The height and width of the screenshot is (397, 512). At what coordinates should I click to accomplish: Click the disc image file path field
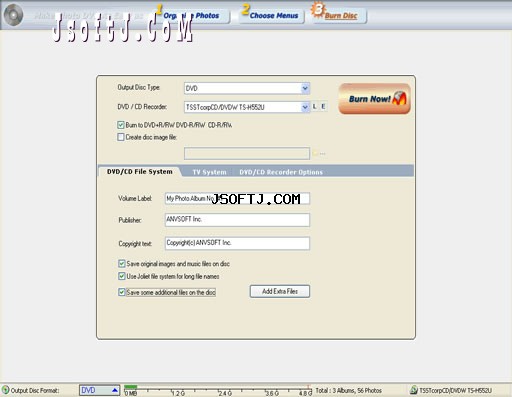247,154
